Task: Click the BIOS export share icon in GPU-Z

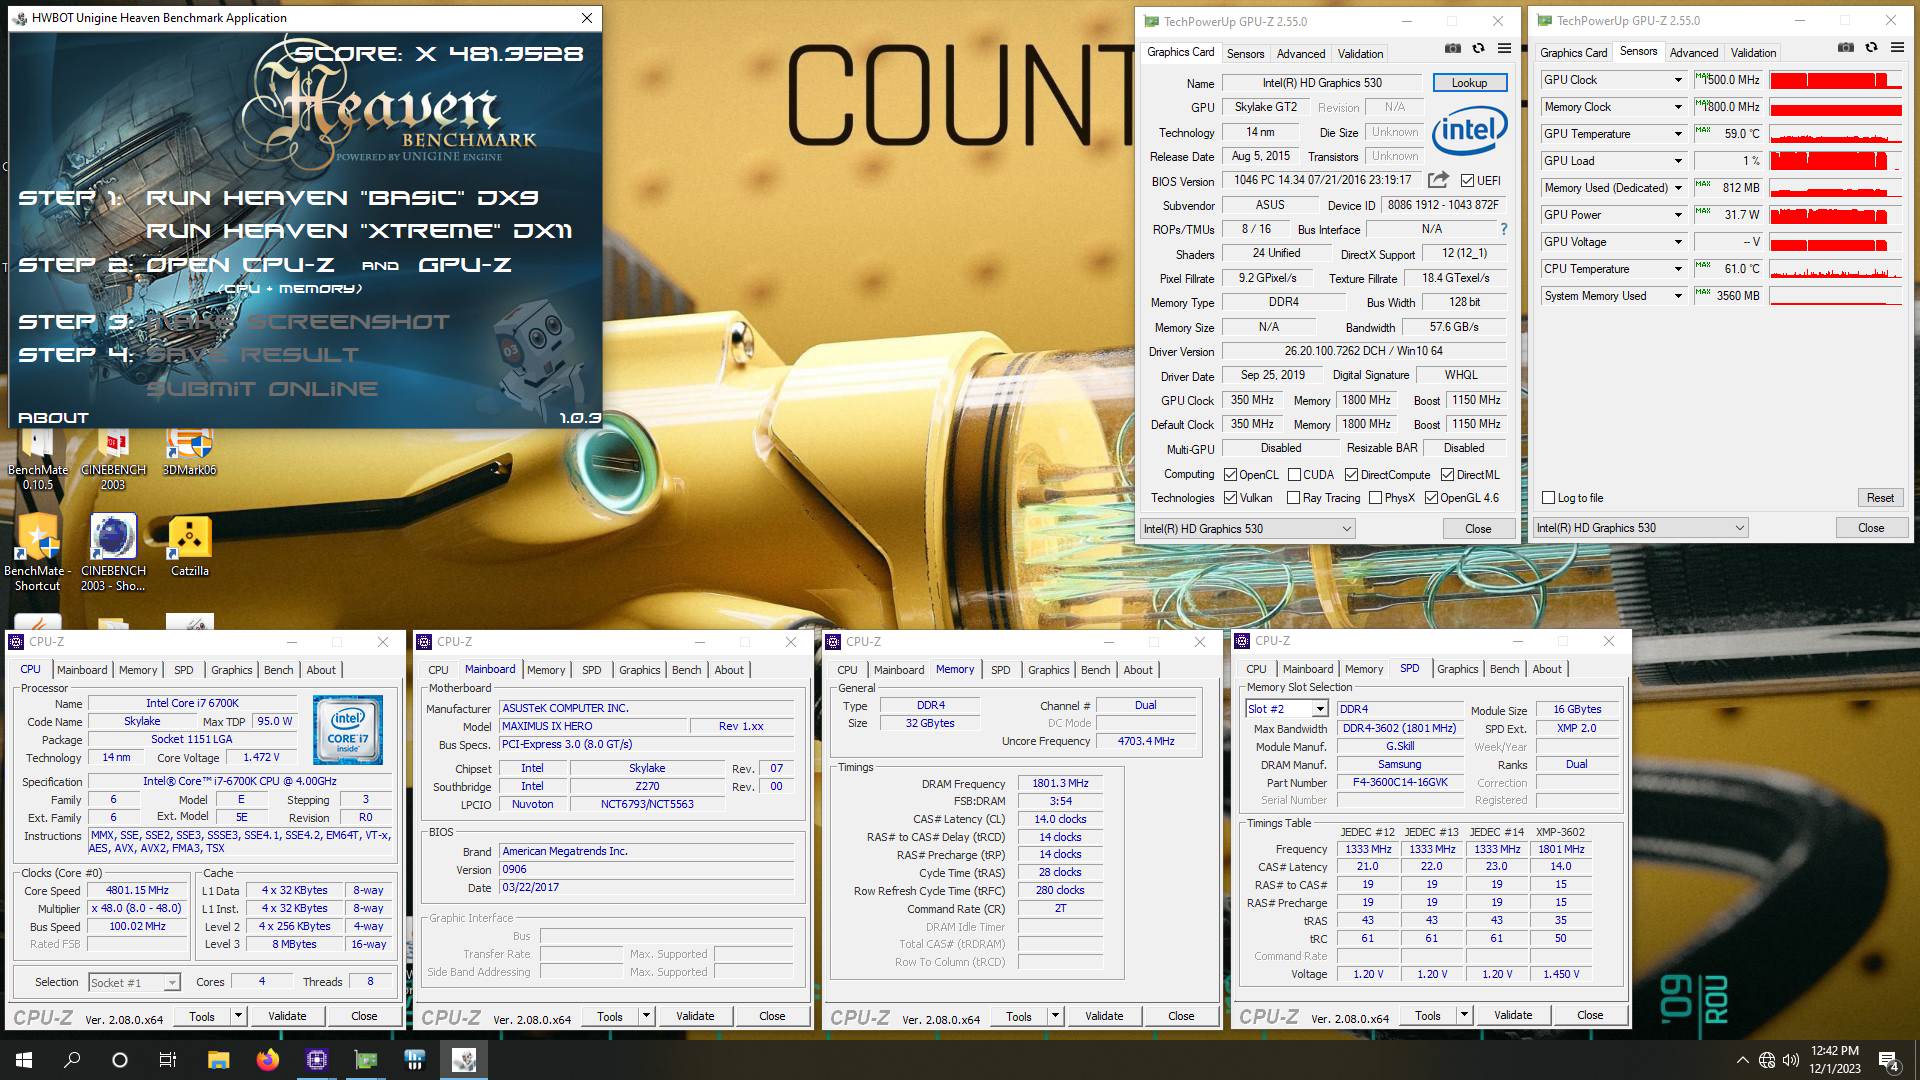Action: point(1438,180)
